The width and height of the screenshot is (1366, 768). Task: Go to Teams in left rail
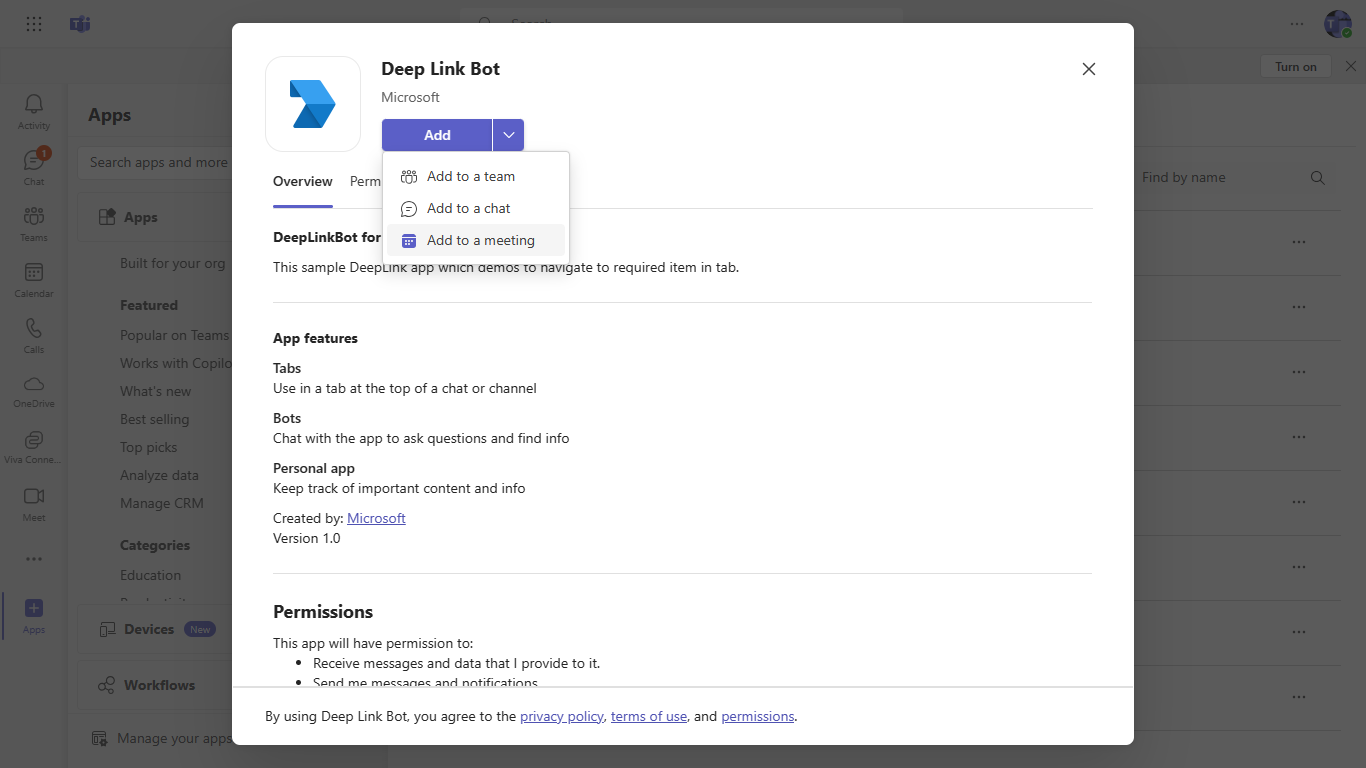(x=34, y=223)
